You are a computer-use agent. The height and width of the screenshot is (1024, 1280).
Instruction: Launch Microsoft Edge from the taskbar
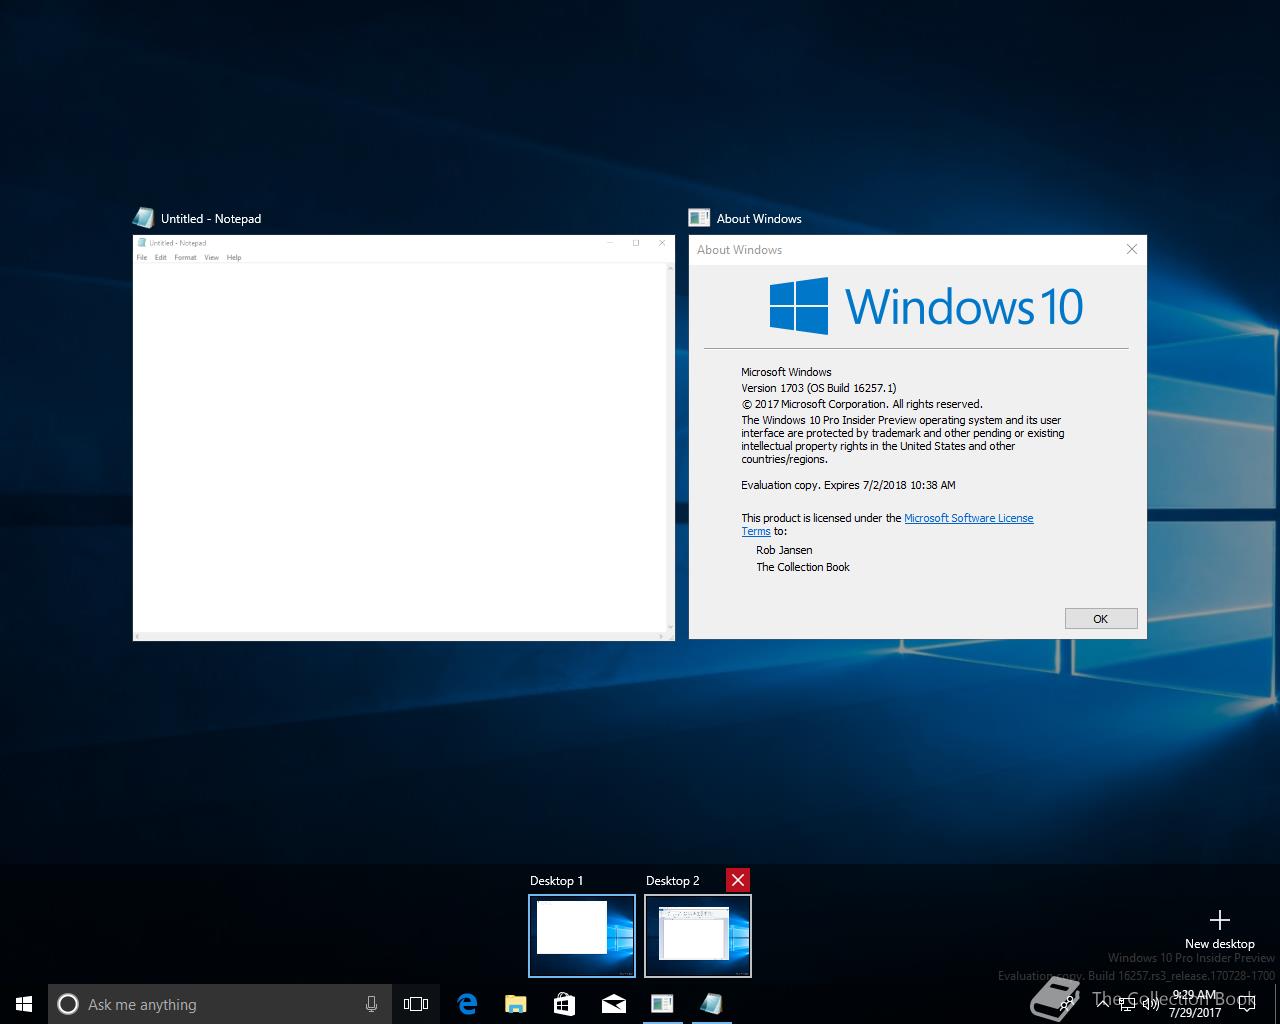point(467,1004)
